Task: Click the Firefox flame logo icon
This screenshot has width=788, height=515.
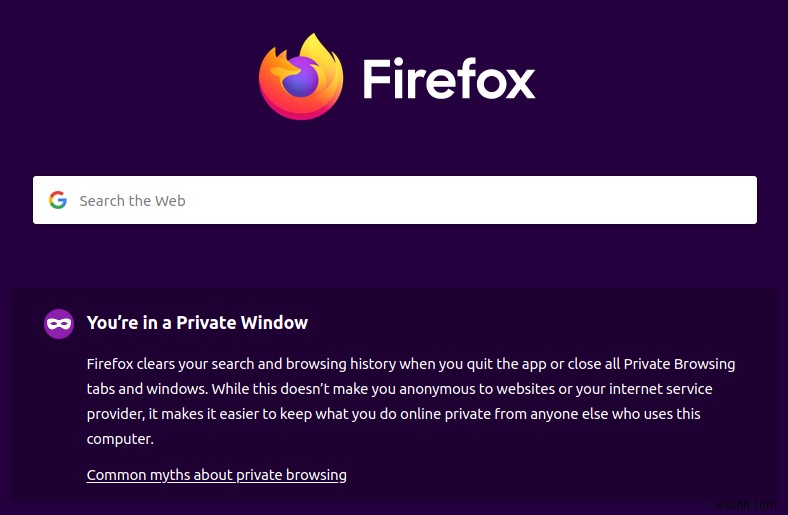Action: (x=301, y=76)
